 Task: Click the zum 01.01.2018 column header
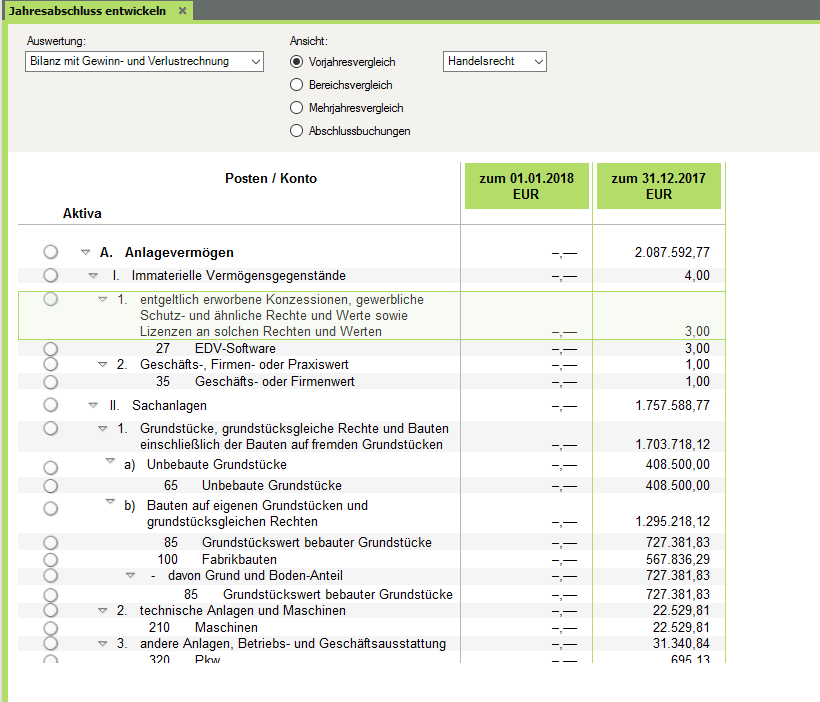pos(526,186)
